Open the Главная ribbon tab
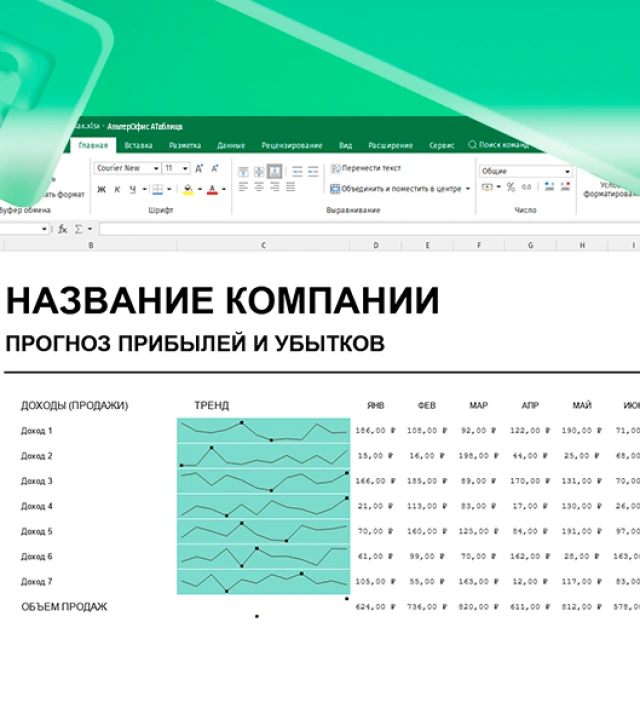Screen dimensions: 640x720 (93, 145)
